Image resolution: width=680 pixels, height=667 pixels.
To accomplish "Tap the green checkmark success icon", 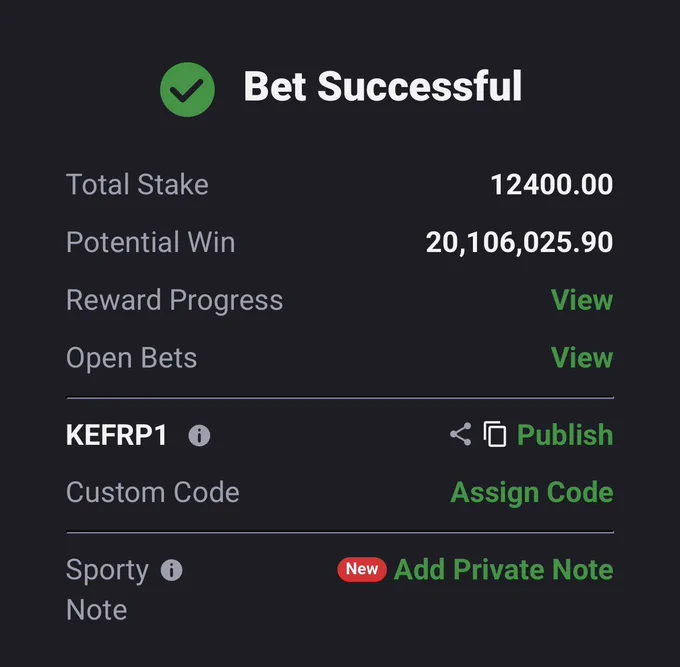I will click(x=187, y=89).
